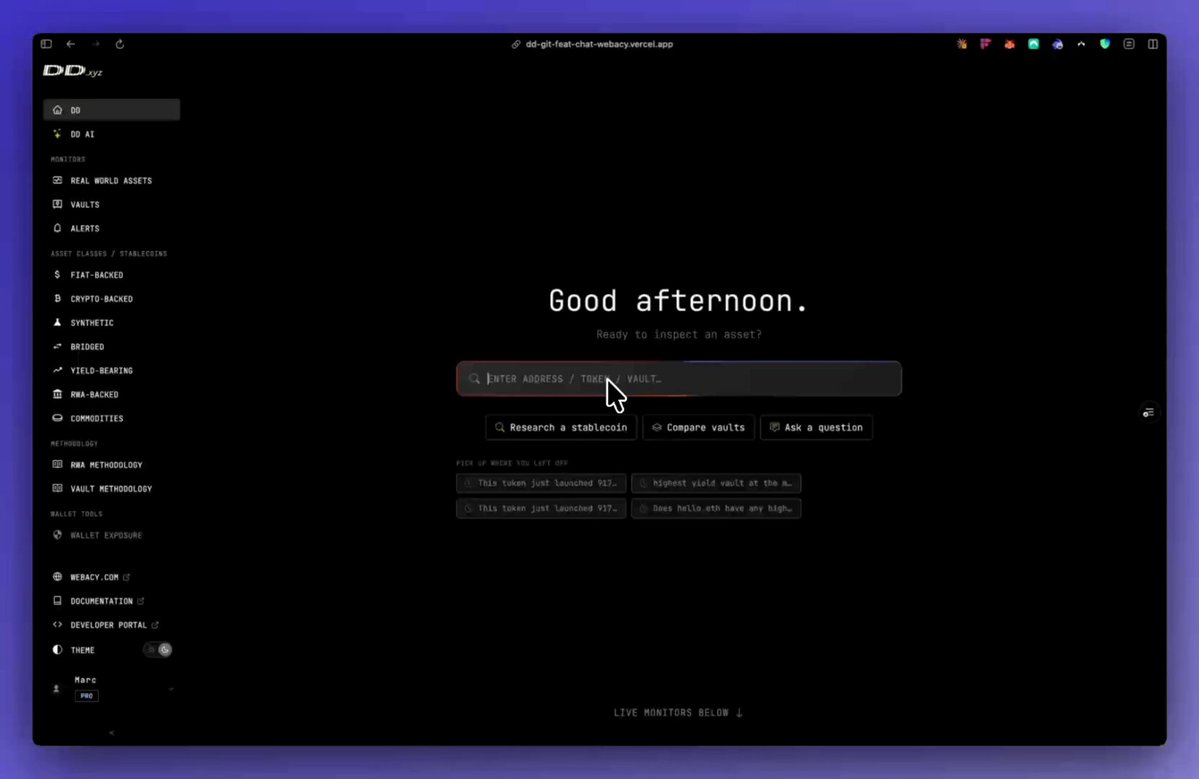Open Vault Methodology page
The image size is (1199, 779).
point(112,488)
